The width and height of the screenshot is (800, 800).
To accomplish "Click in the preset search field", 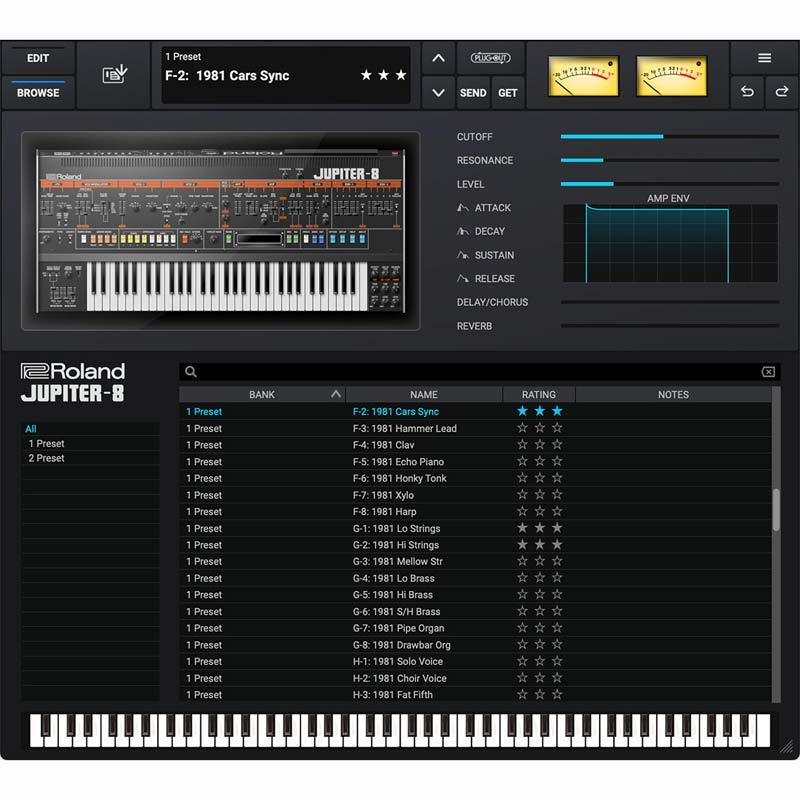I will pos(475,372).
